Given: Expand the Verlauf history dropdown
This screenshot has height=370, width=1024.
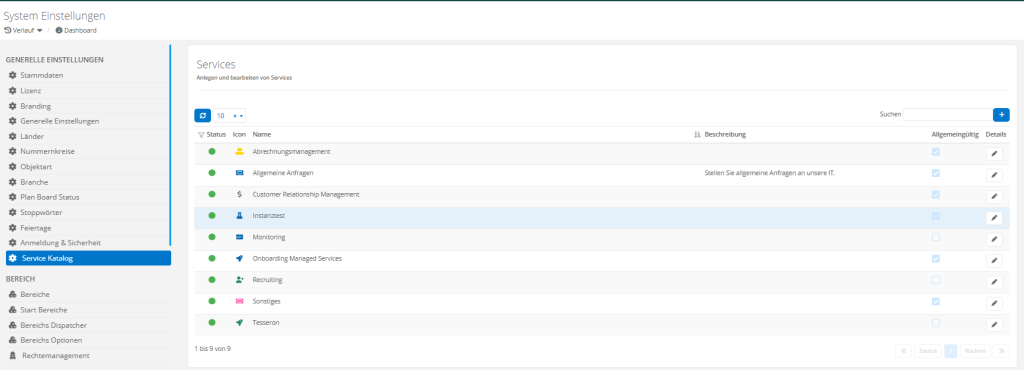Looking at the screenshot, I should (x=24, y=31).
